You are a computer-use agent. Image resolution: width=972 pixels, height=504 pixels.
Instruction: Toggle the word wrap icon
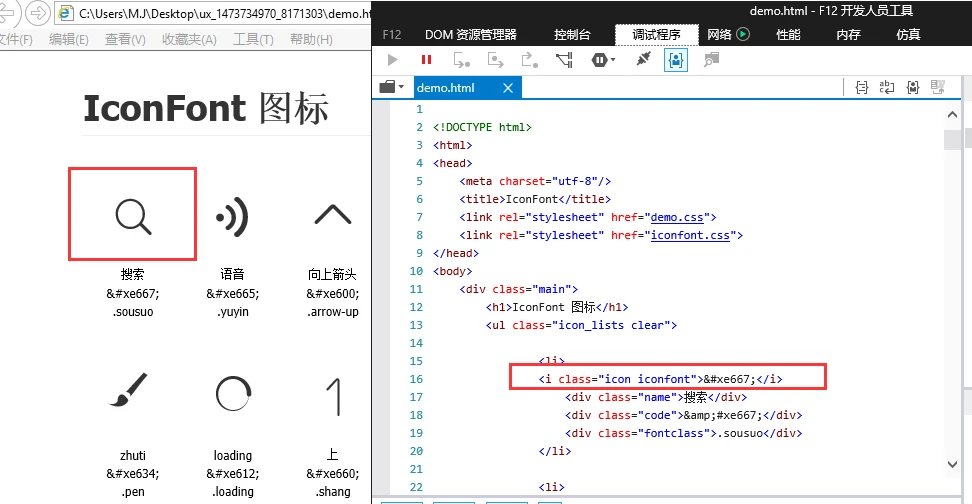887,87
